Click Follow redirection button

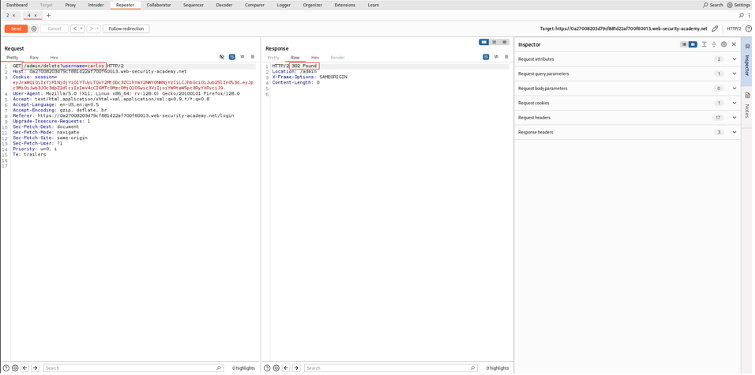click(x=126, y=29)
